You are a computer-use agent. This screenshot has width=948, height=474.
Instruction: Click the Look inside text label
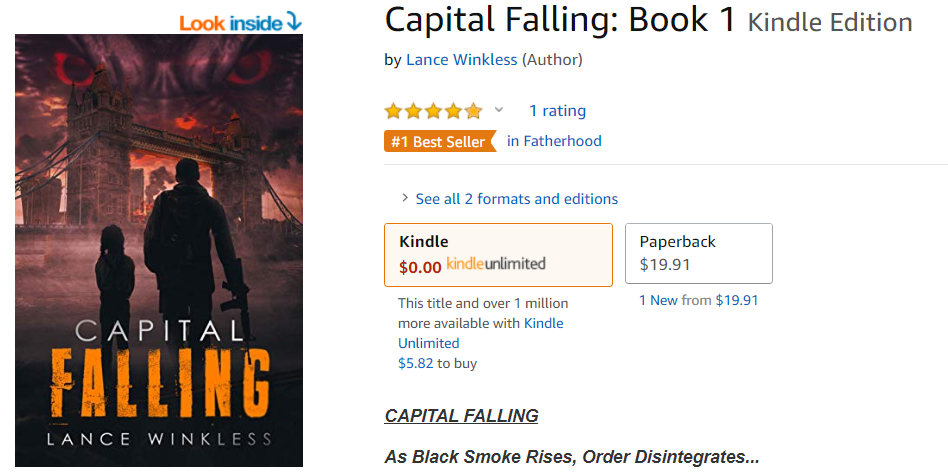(231, 24)
